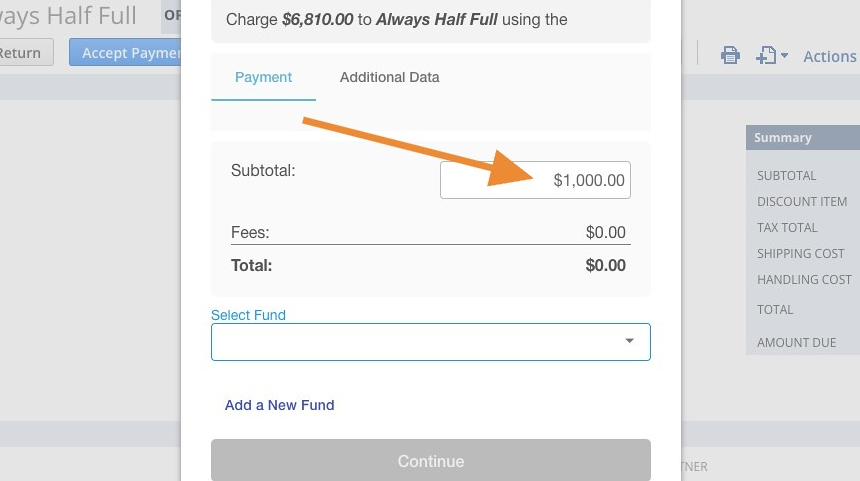The width and height of the screenshot is (860, 481).
Task: Click the Summary panel header
Action: pyautogui.click(x=802, y=138)
